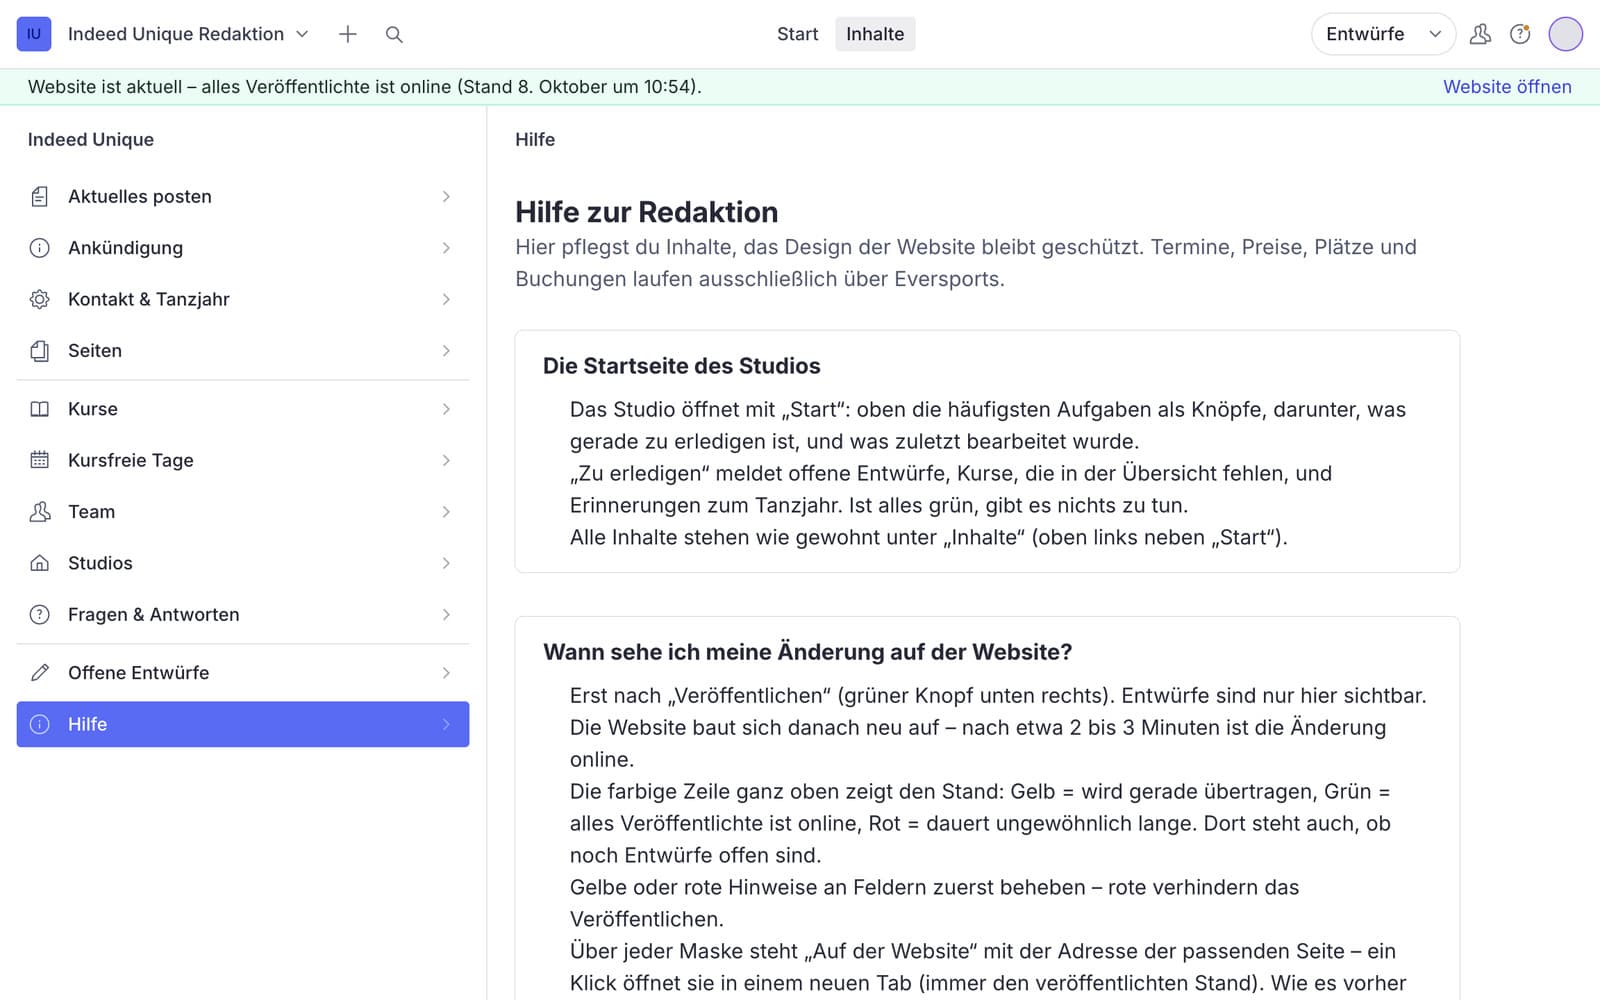Click the pencil icon beside Offene Entwürfe
1600x1000 pixels.
pyautogui.click(x=40, y=673)
